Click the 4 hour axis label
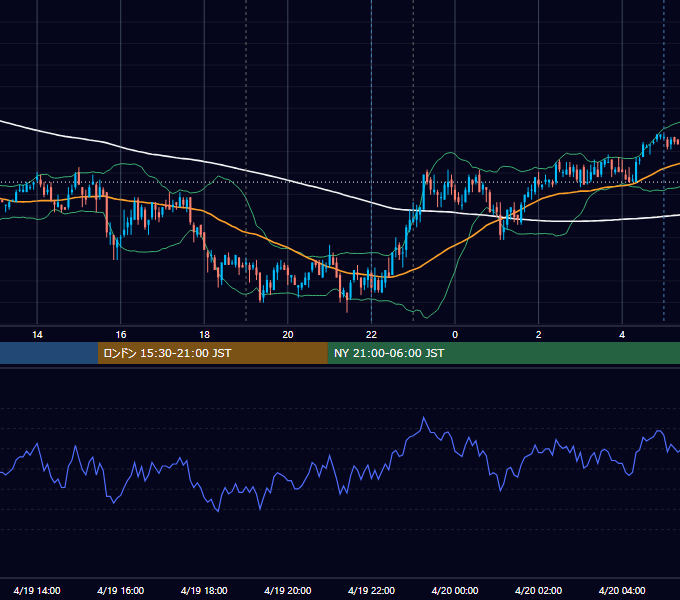The image size is (680, 600). click(622, 335)
